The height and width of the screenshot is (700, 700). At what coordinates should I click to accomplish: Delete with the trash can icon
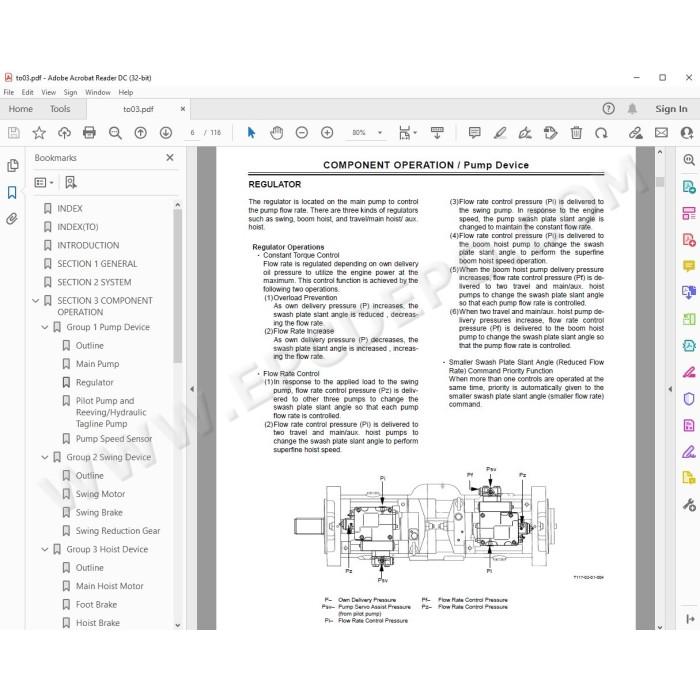point(576,133)
